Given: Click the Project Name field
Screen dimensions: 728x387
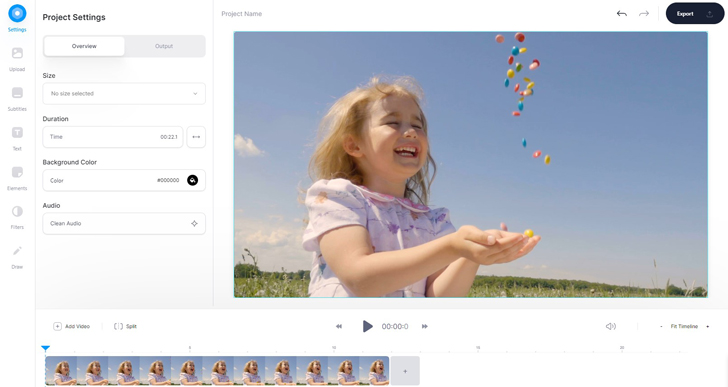Looking at the screenshot, I should (241, 14).
